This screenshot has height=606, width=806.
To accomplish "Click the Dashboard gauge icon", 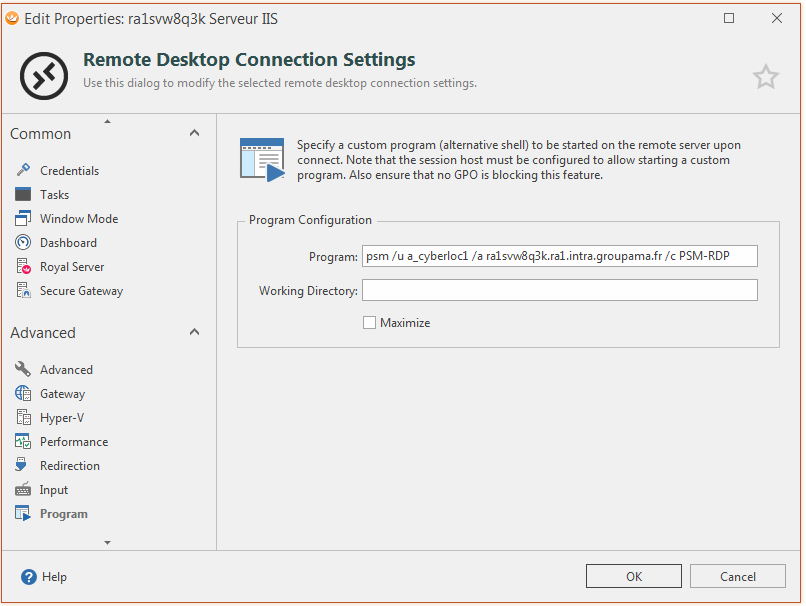I will pos(23,243).
